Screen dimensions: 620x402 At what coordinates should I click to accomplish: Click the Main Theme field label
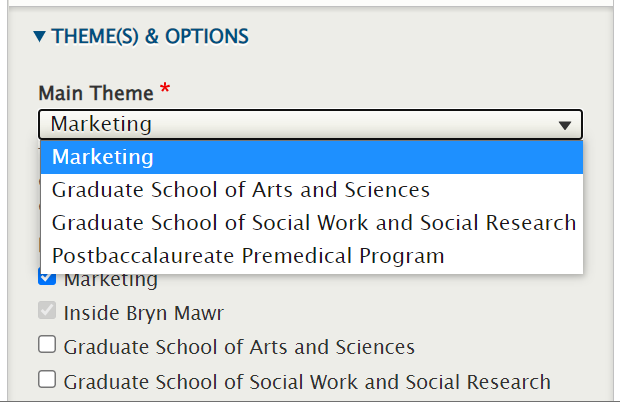pyautogui.click(x=96, y=93)
